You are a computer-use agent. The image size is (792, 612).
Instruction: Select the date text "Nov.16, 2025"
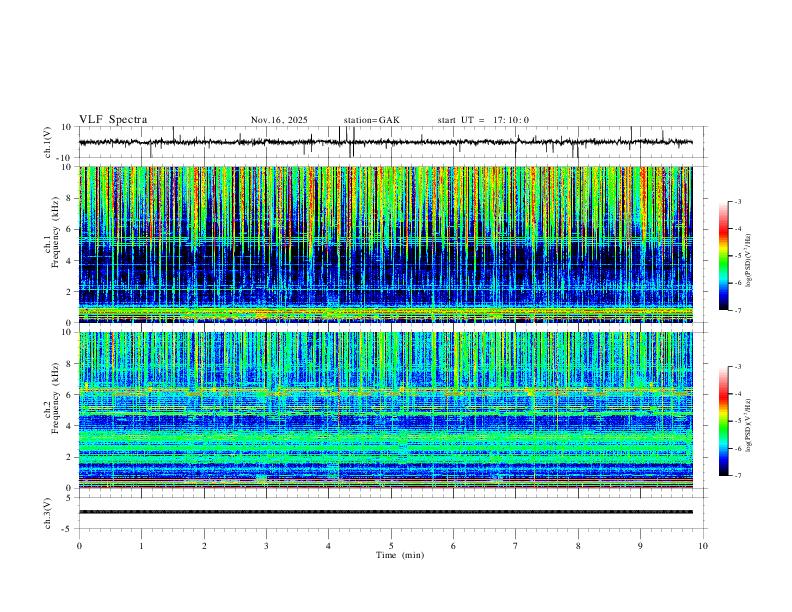[279, 120]
